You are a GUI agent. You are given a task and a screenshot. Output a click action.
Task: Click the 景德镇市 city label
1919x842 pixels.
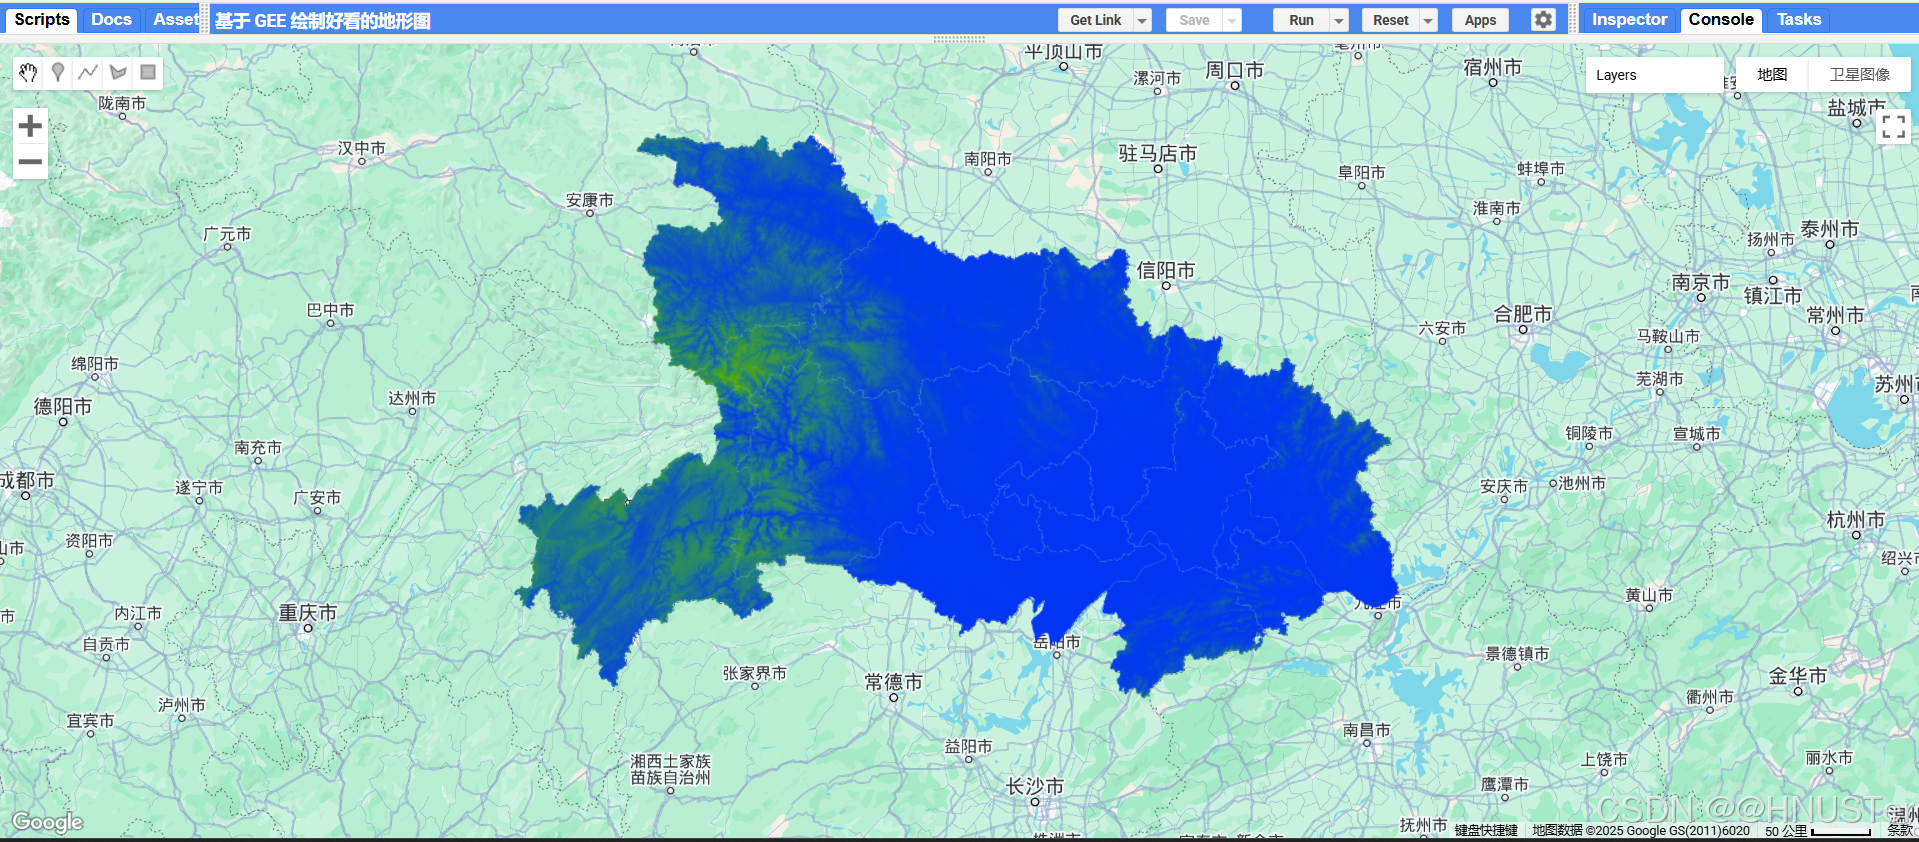click(1517, 654)
